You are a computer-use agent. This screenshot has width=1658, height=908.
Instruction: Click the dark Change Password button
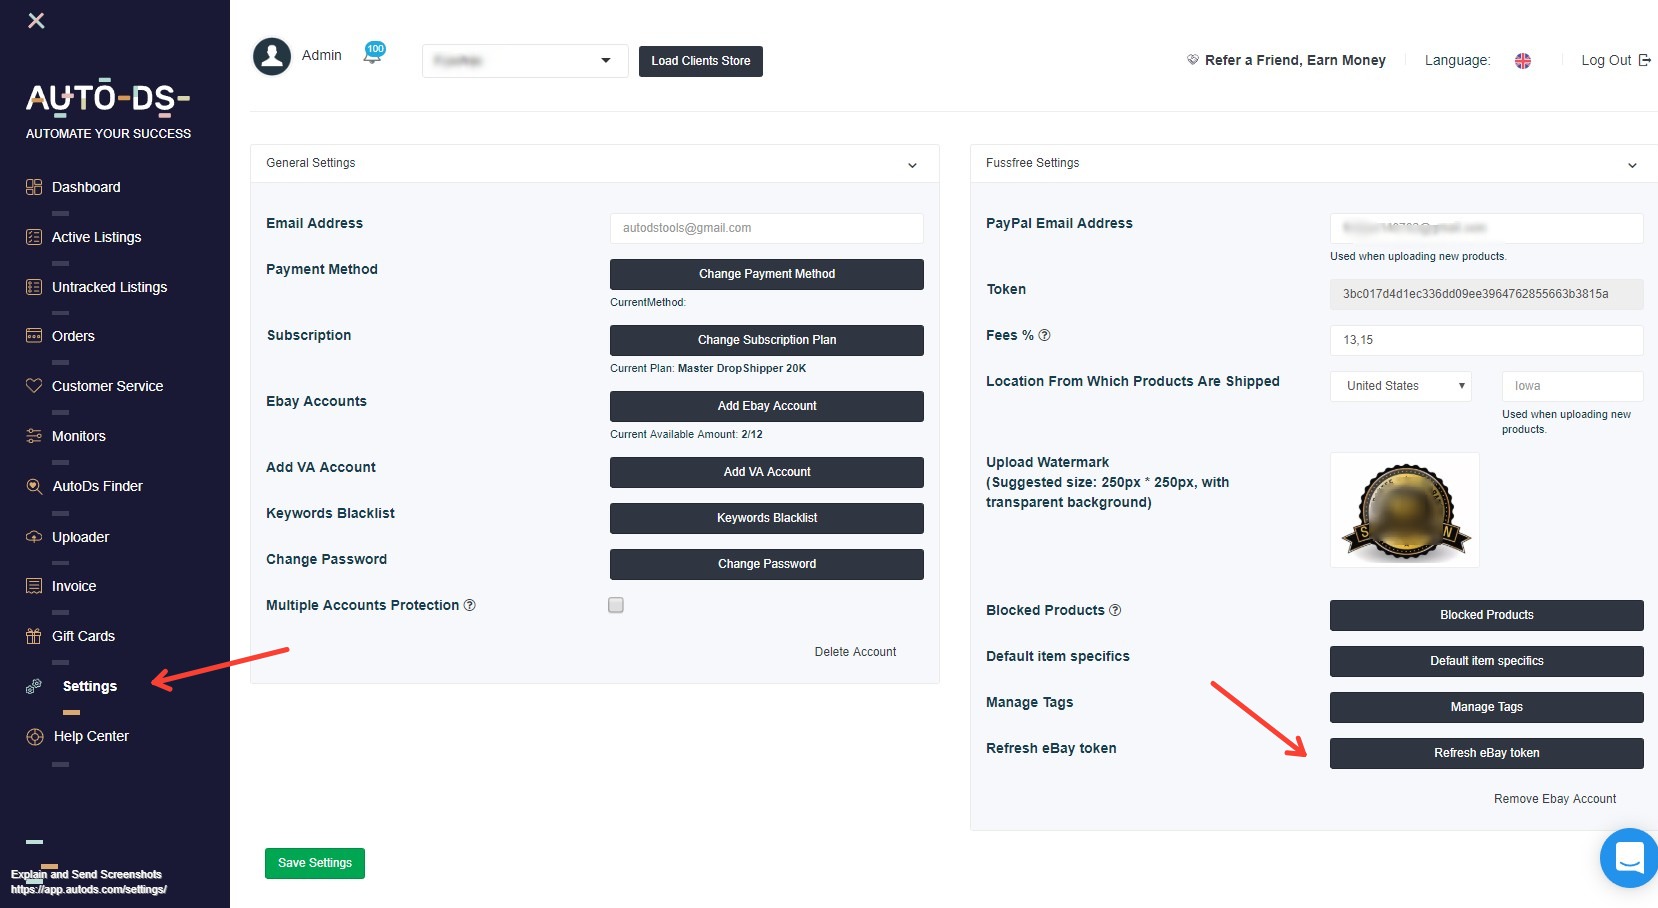(x=767, y=564)
